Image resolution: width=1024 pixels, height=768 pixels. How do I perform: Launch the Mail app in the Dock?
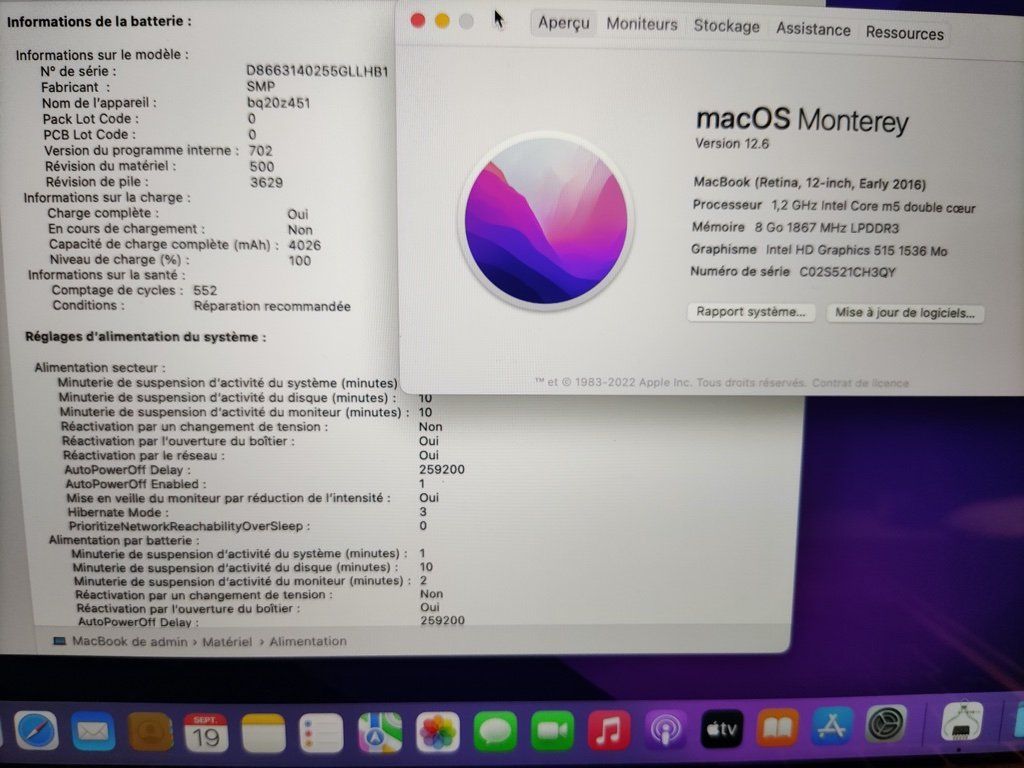pos(93,731)
